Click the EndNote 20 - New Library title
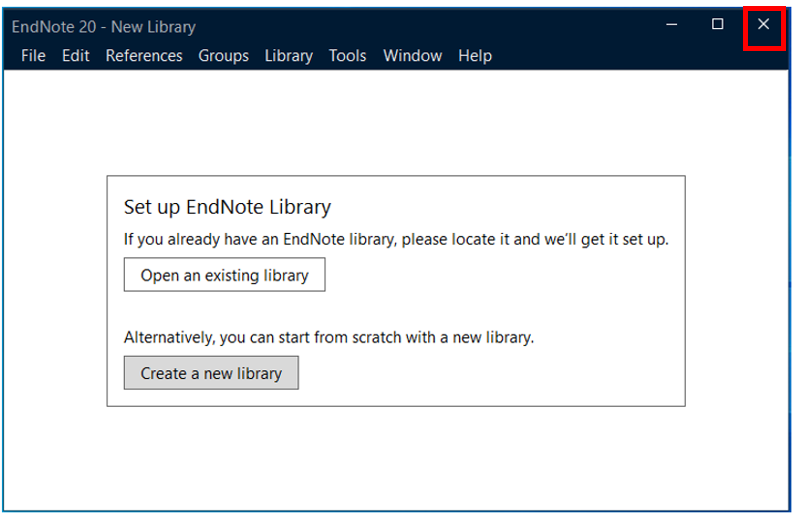This screenshot has height=520, width=798. 104,26
